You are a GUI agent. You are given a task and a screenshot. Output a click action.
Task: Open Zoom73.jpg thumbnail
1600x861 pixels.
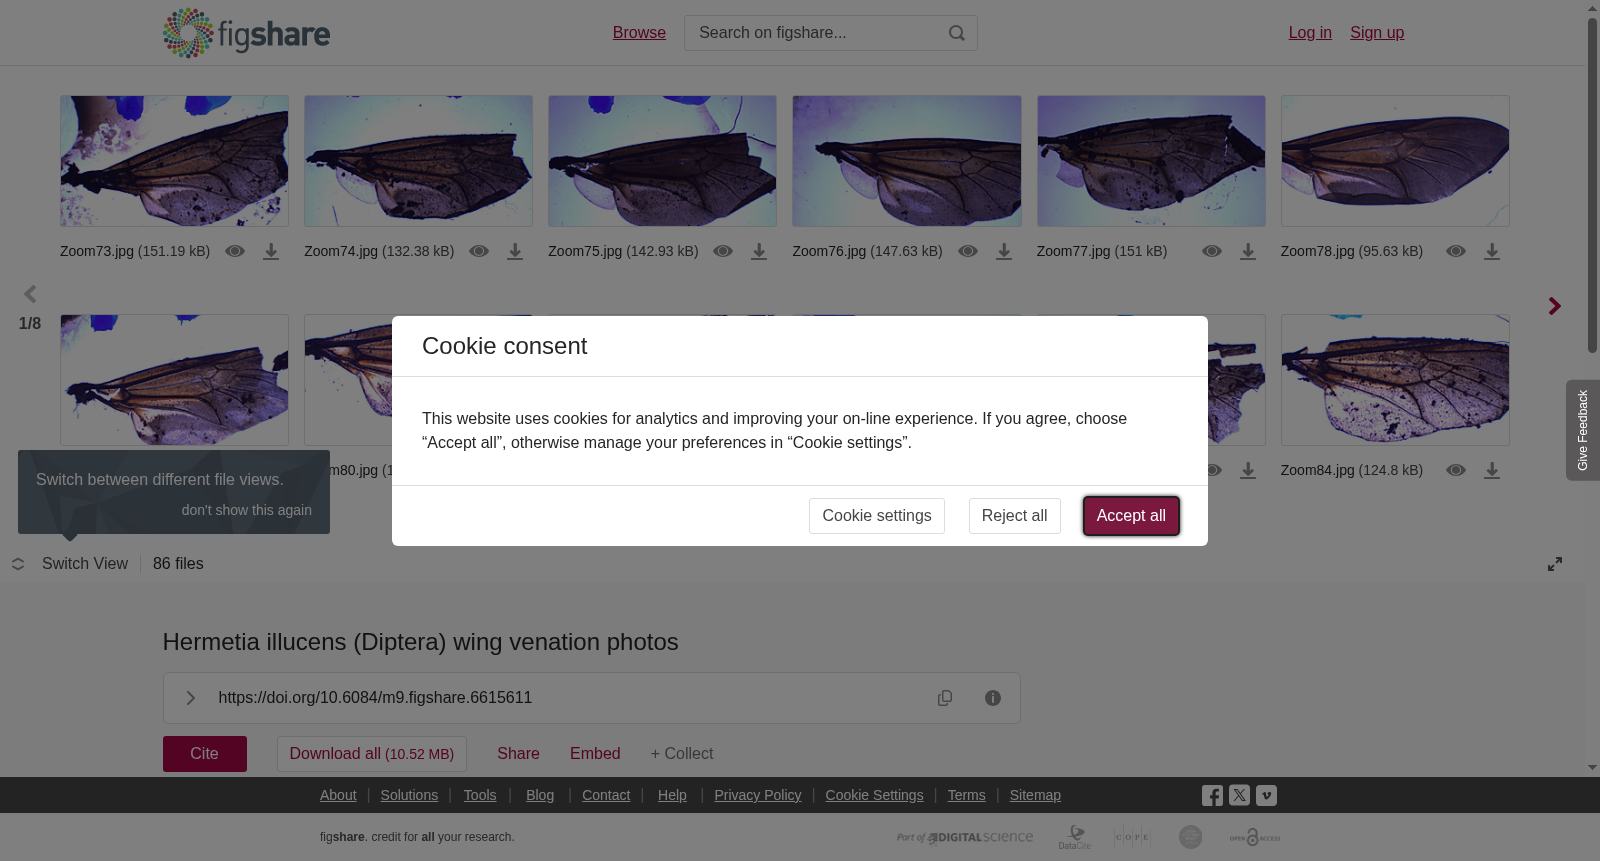click(174, 161)
